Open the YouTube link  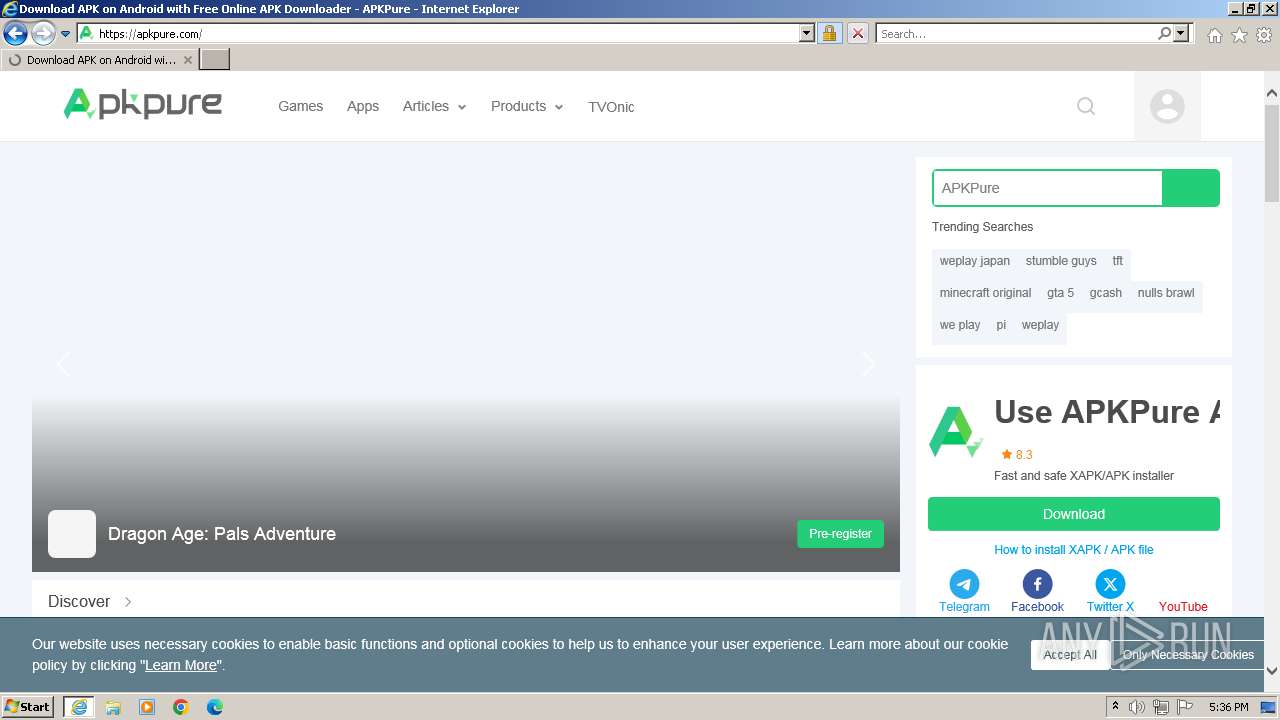(x=1183, y=606)
